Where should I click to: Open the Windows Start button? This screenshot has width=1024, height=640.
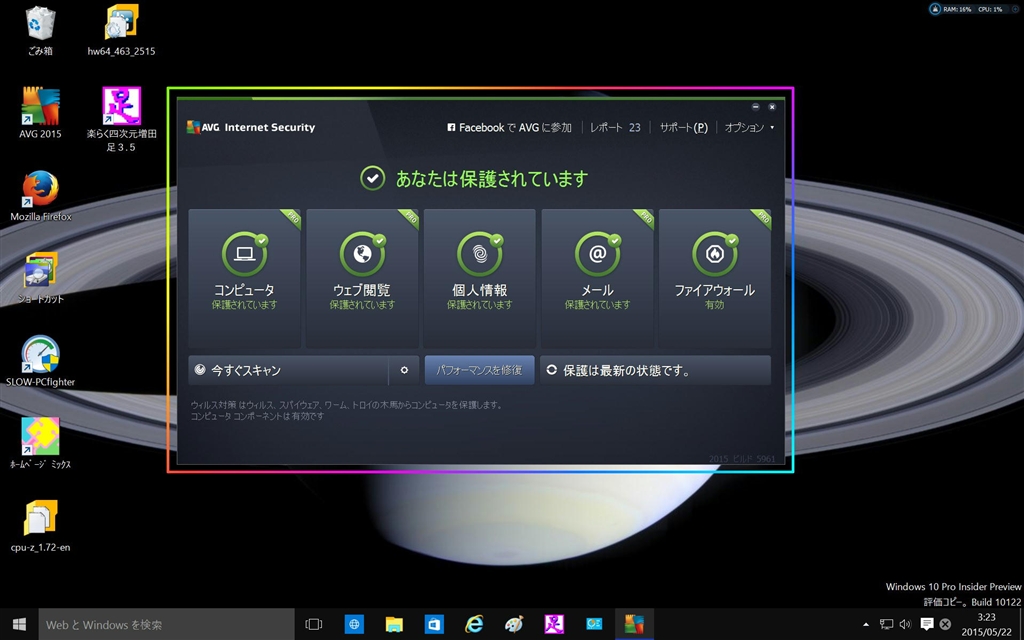(x=20, y=624)
